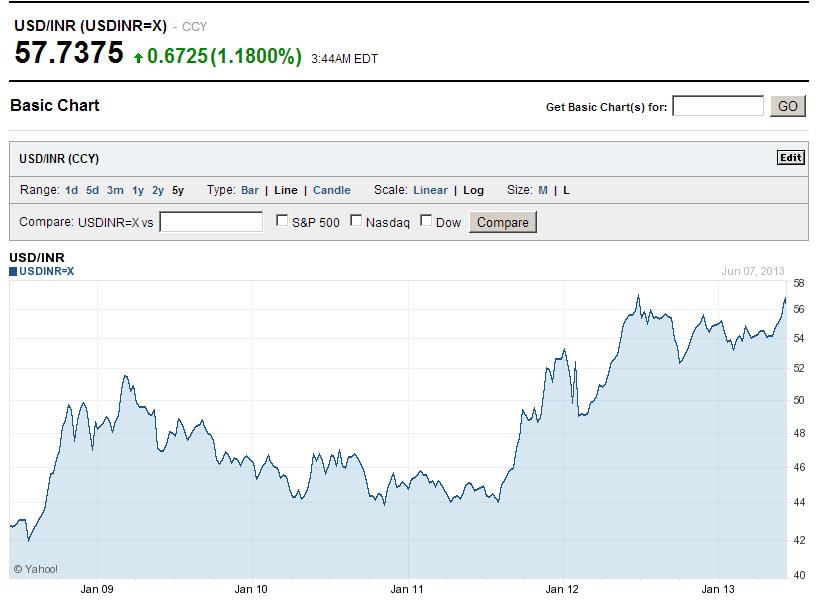
Task: Click the GO button
Action: [788, 106]
